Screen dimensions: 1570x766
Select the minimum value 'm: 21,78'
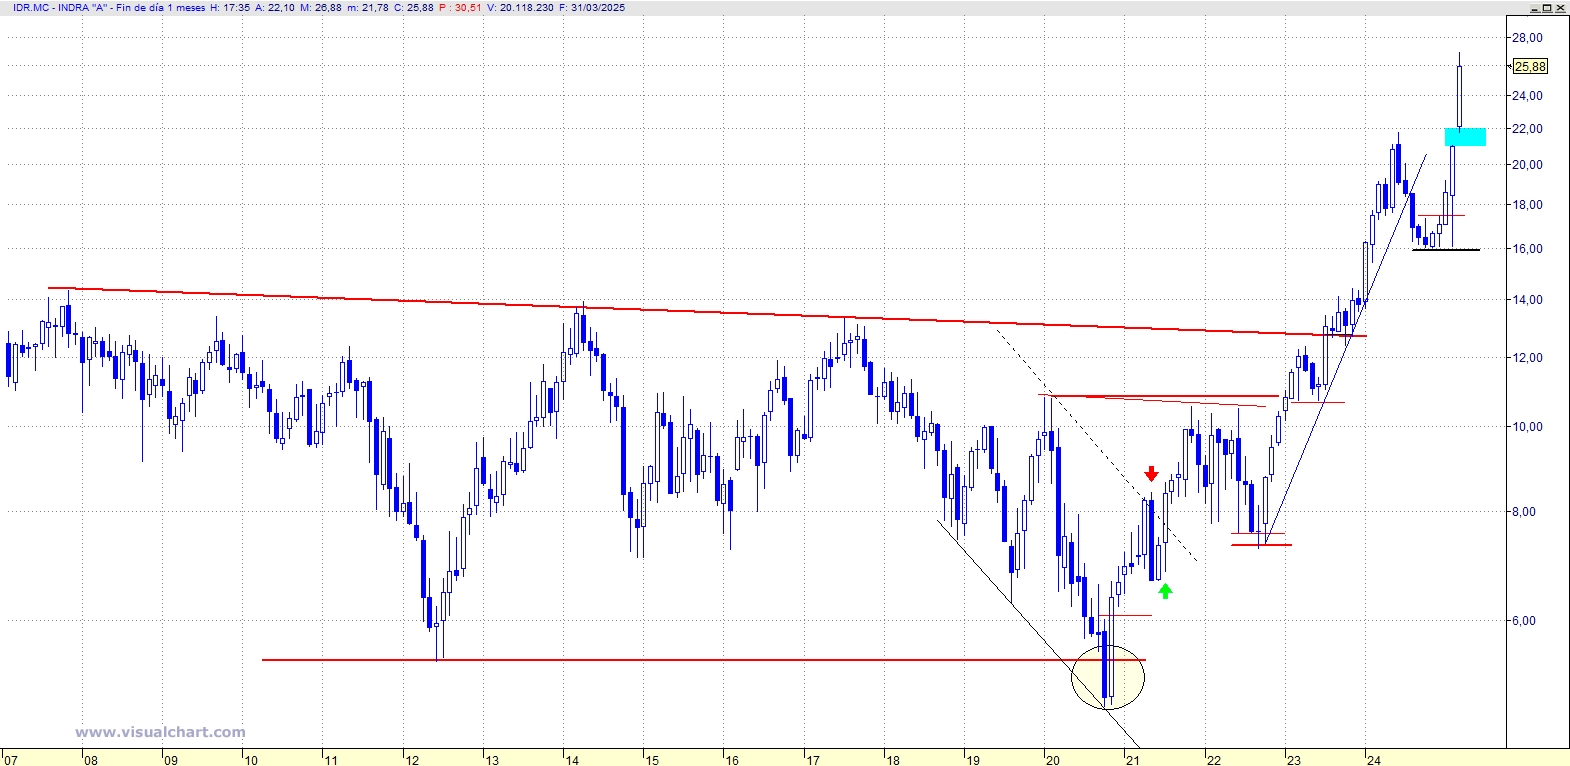[367, 8]
